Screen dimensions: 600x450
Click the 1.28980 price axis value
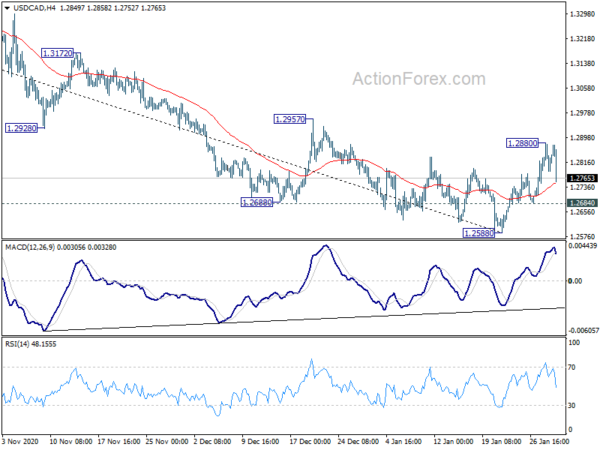click(x=582, y=138)
